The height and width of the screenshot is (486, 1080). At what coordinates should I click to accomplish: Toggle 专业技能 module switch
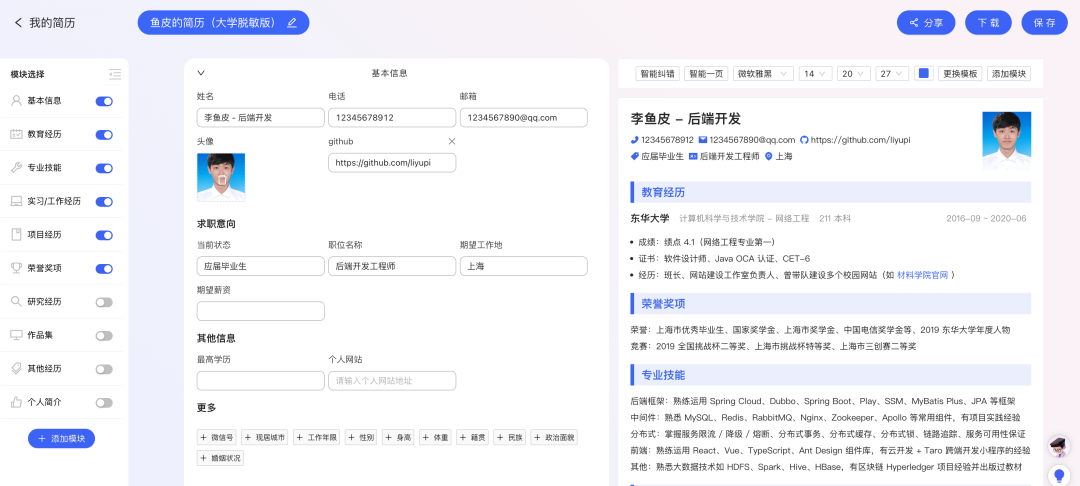pyautogui.click(x=104, y=168)
